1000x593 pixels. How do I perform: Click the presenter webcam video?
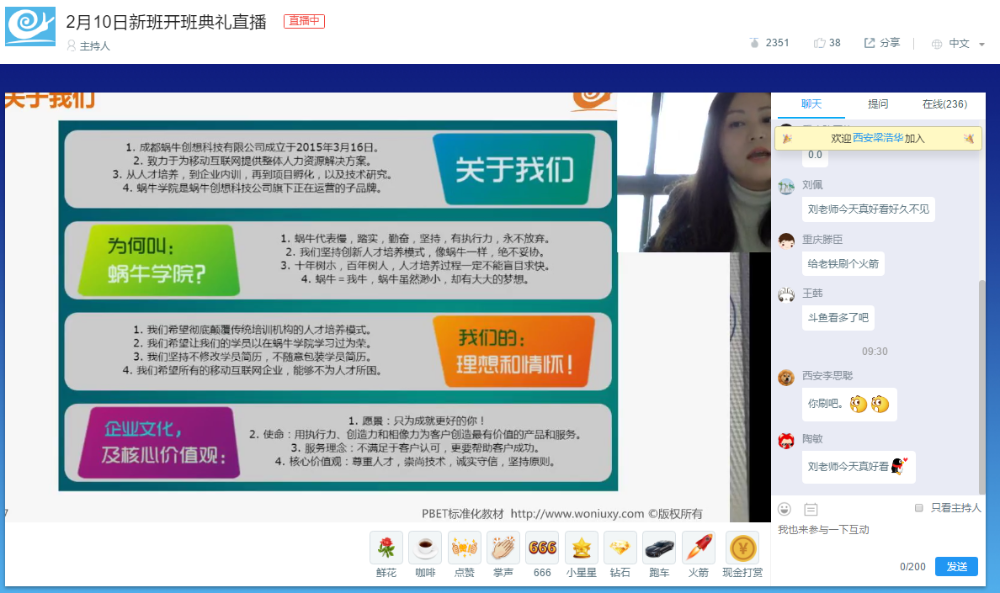click(694, 172)
